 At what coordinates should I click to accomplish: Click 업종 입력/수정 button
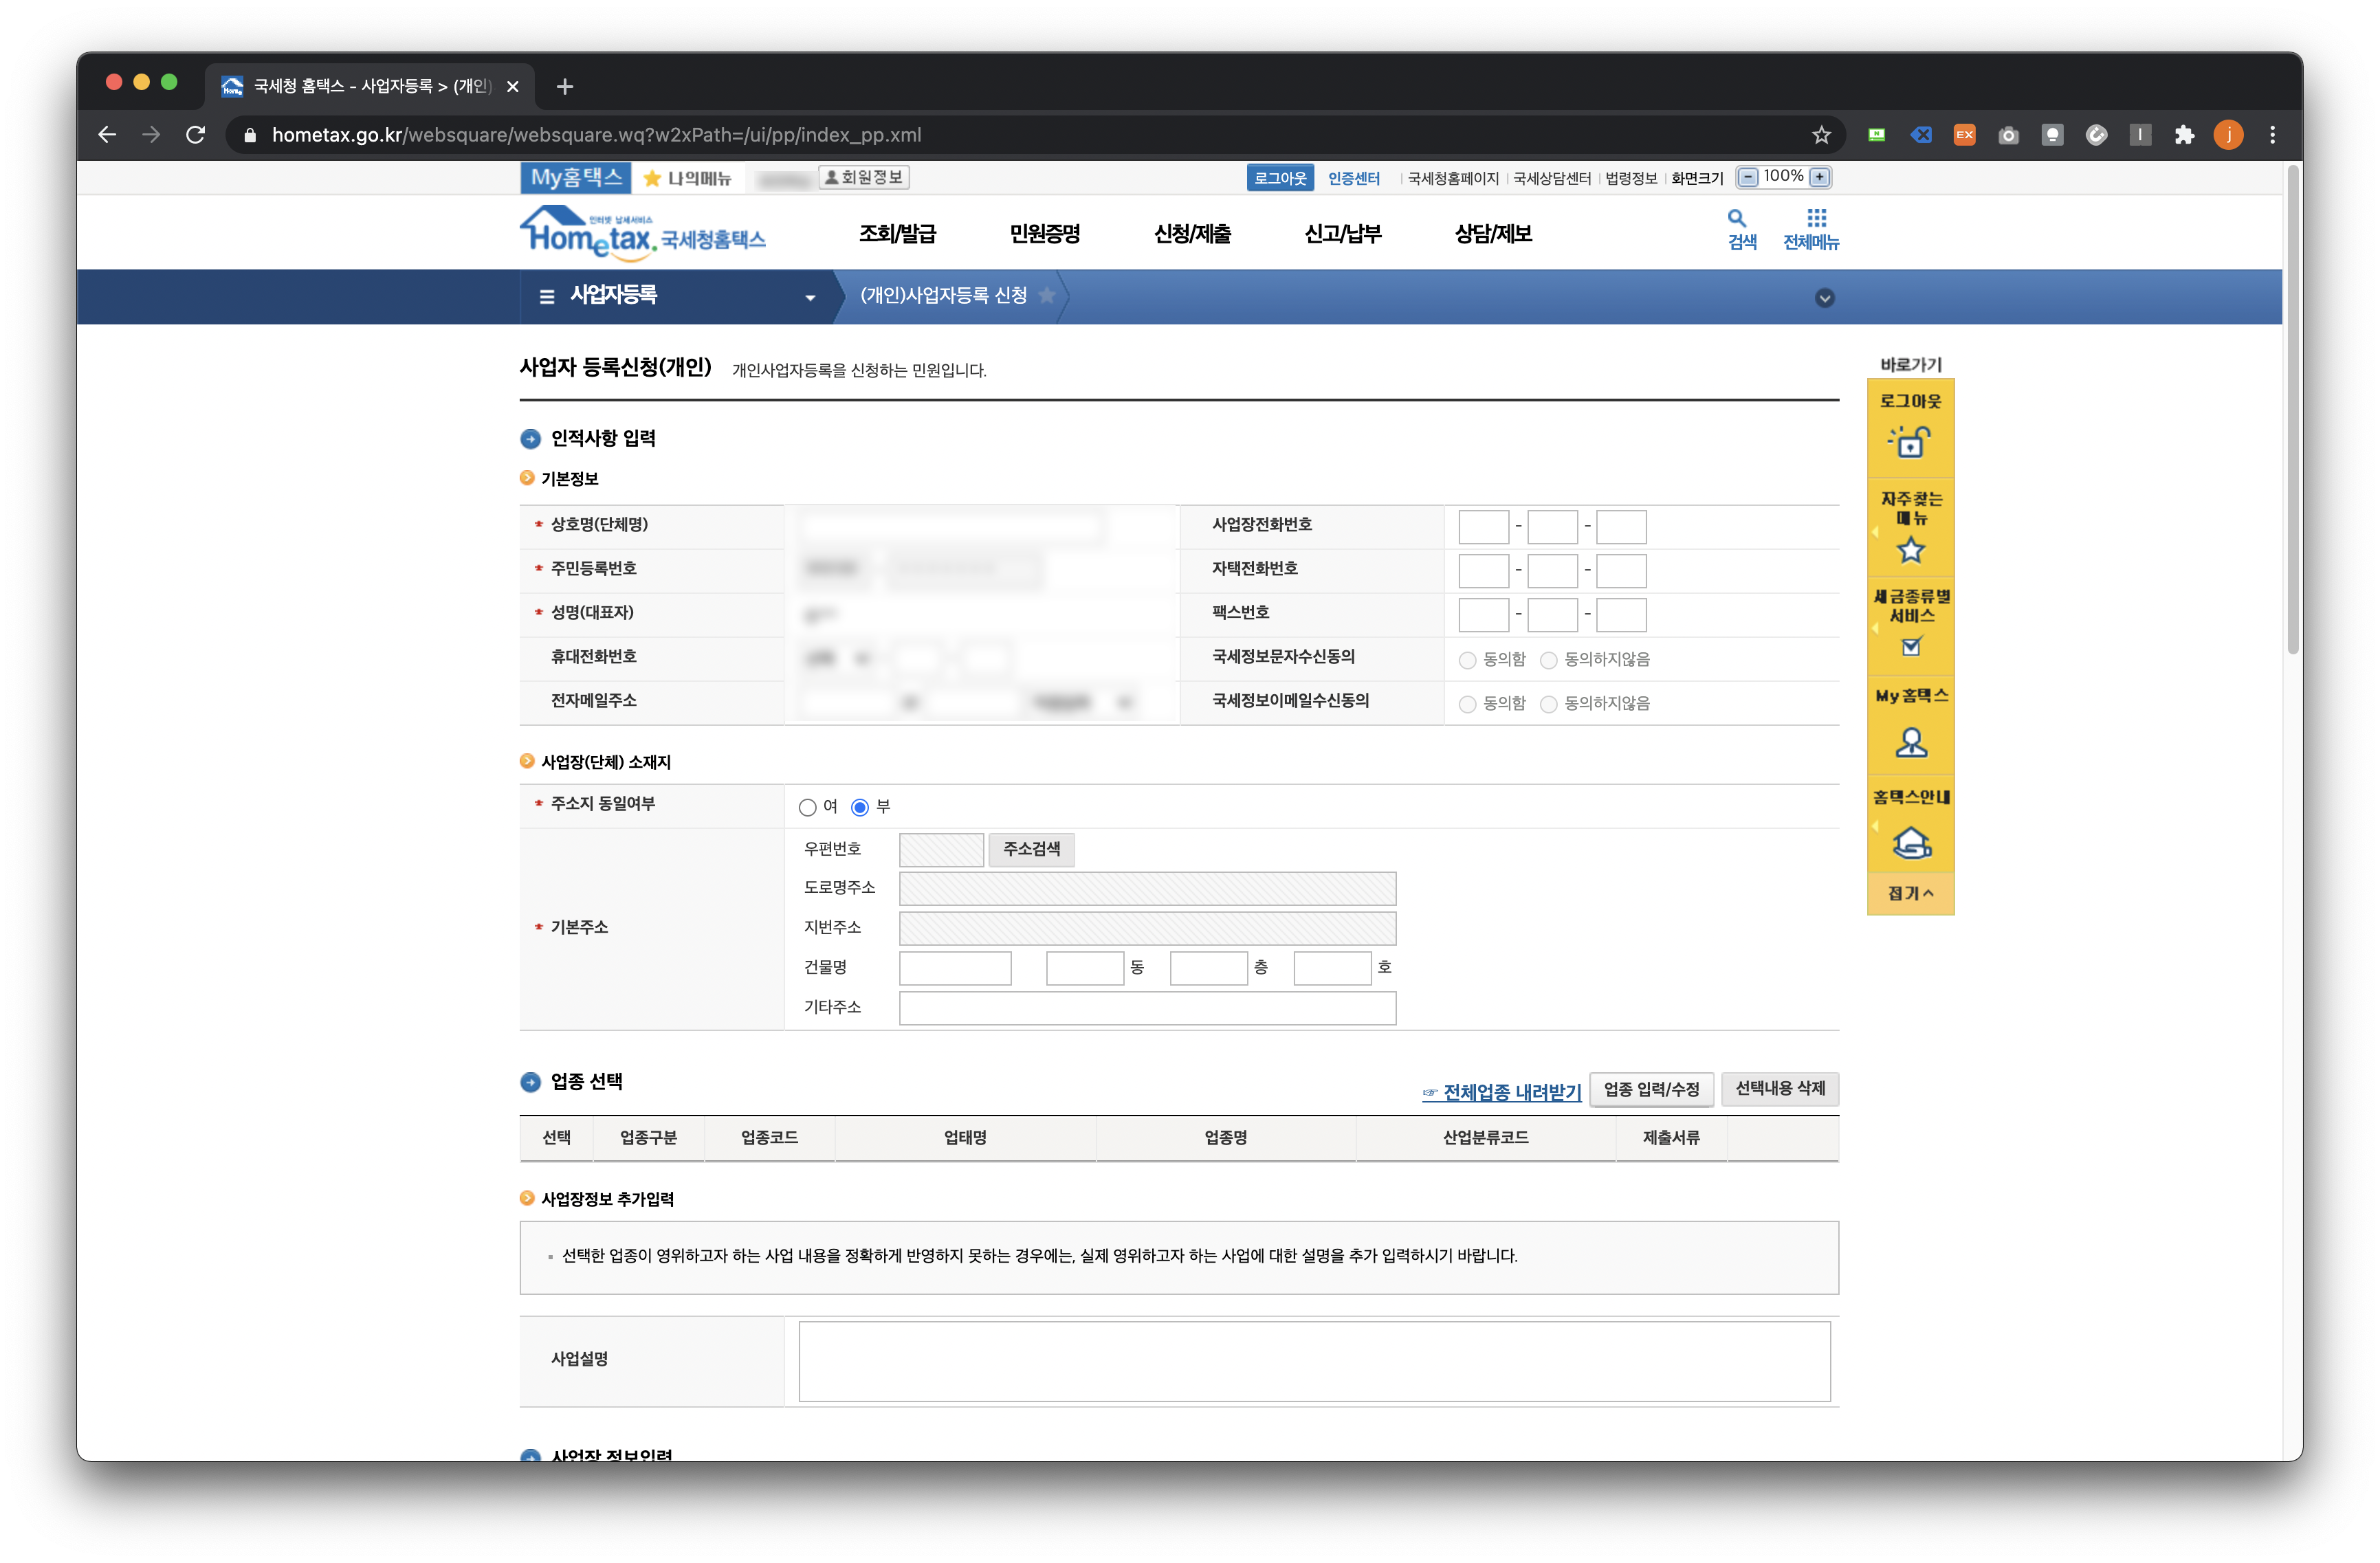[1651, 1089]
